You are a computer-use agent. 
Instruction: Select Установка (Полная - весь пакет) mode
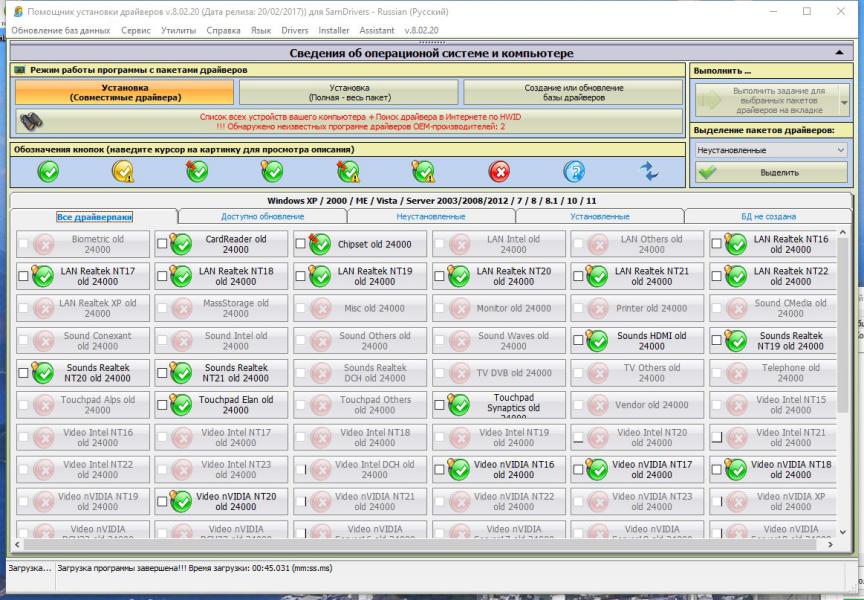coord(349,93)
